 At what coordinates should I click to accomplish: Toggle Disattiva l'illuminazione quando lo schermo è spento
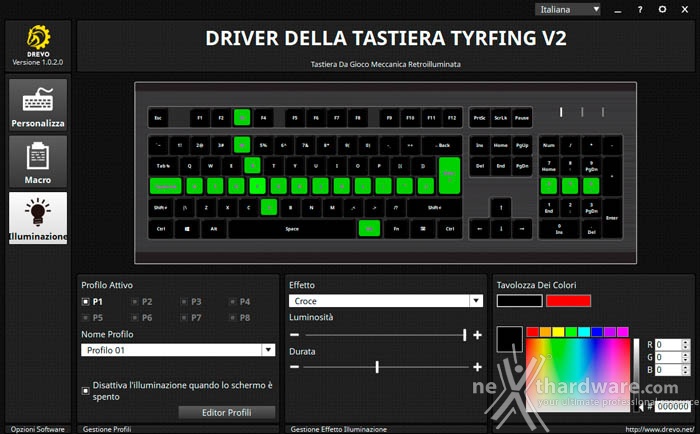(86, 391)
